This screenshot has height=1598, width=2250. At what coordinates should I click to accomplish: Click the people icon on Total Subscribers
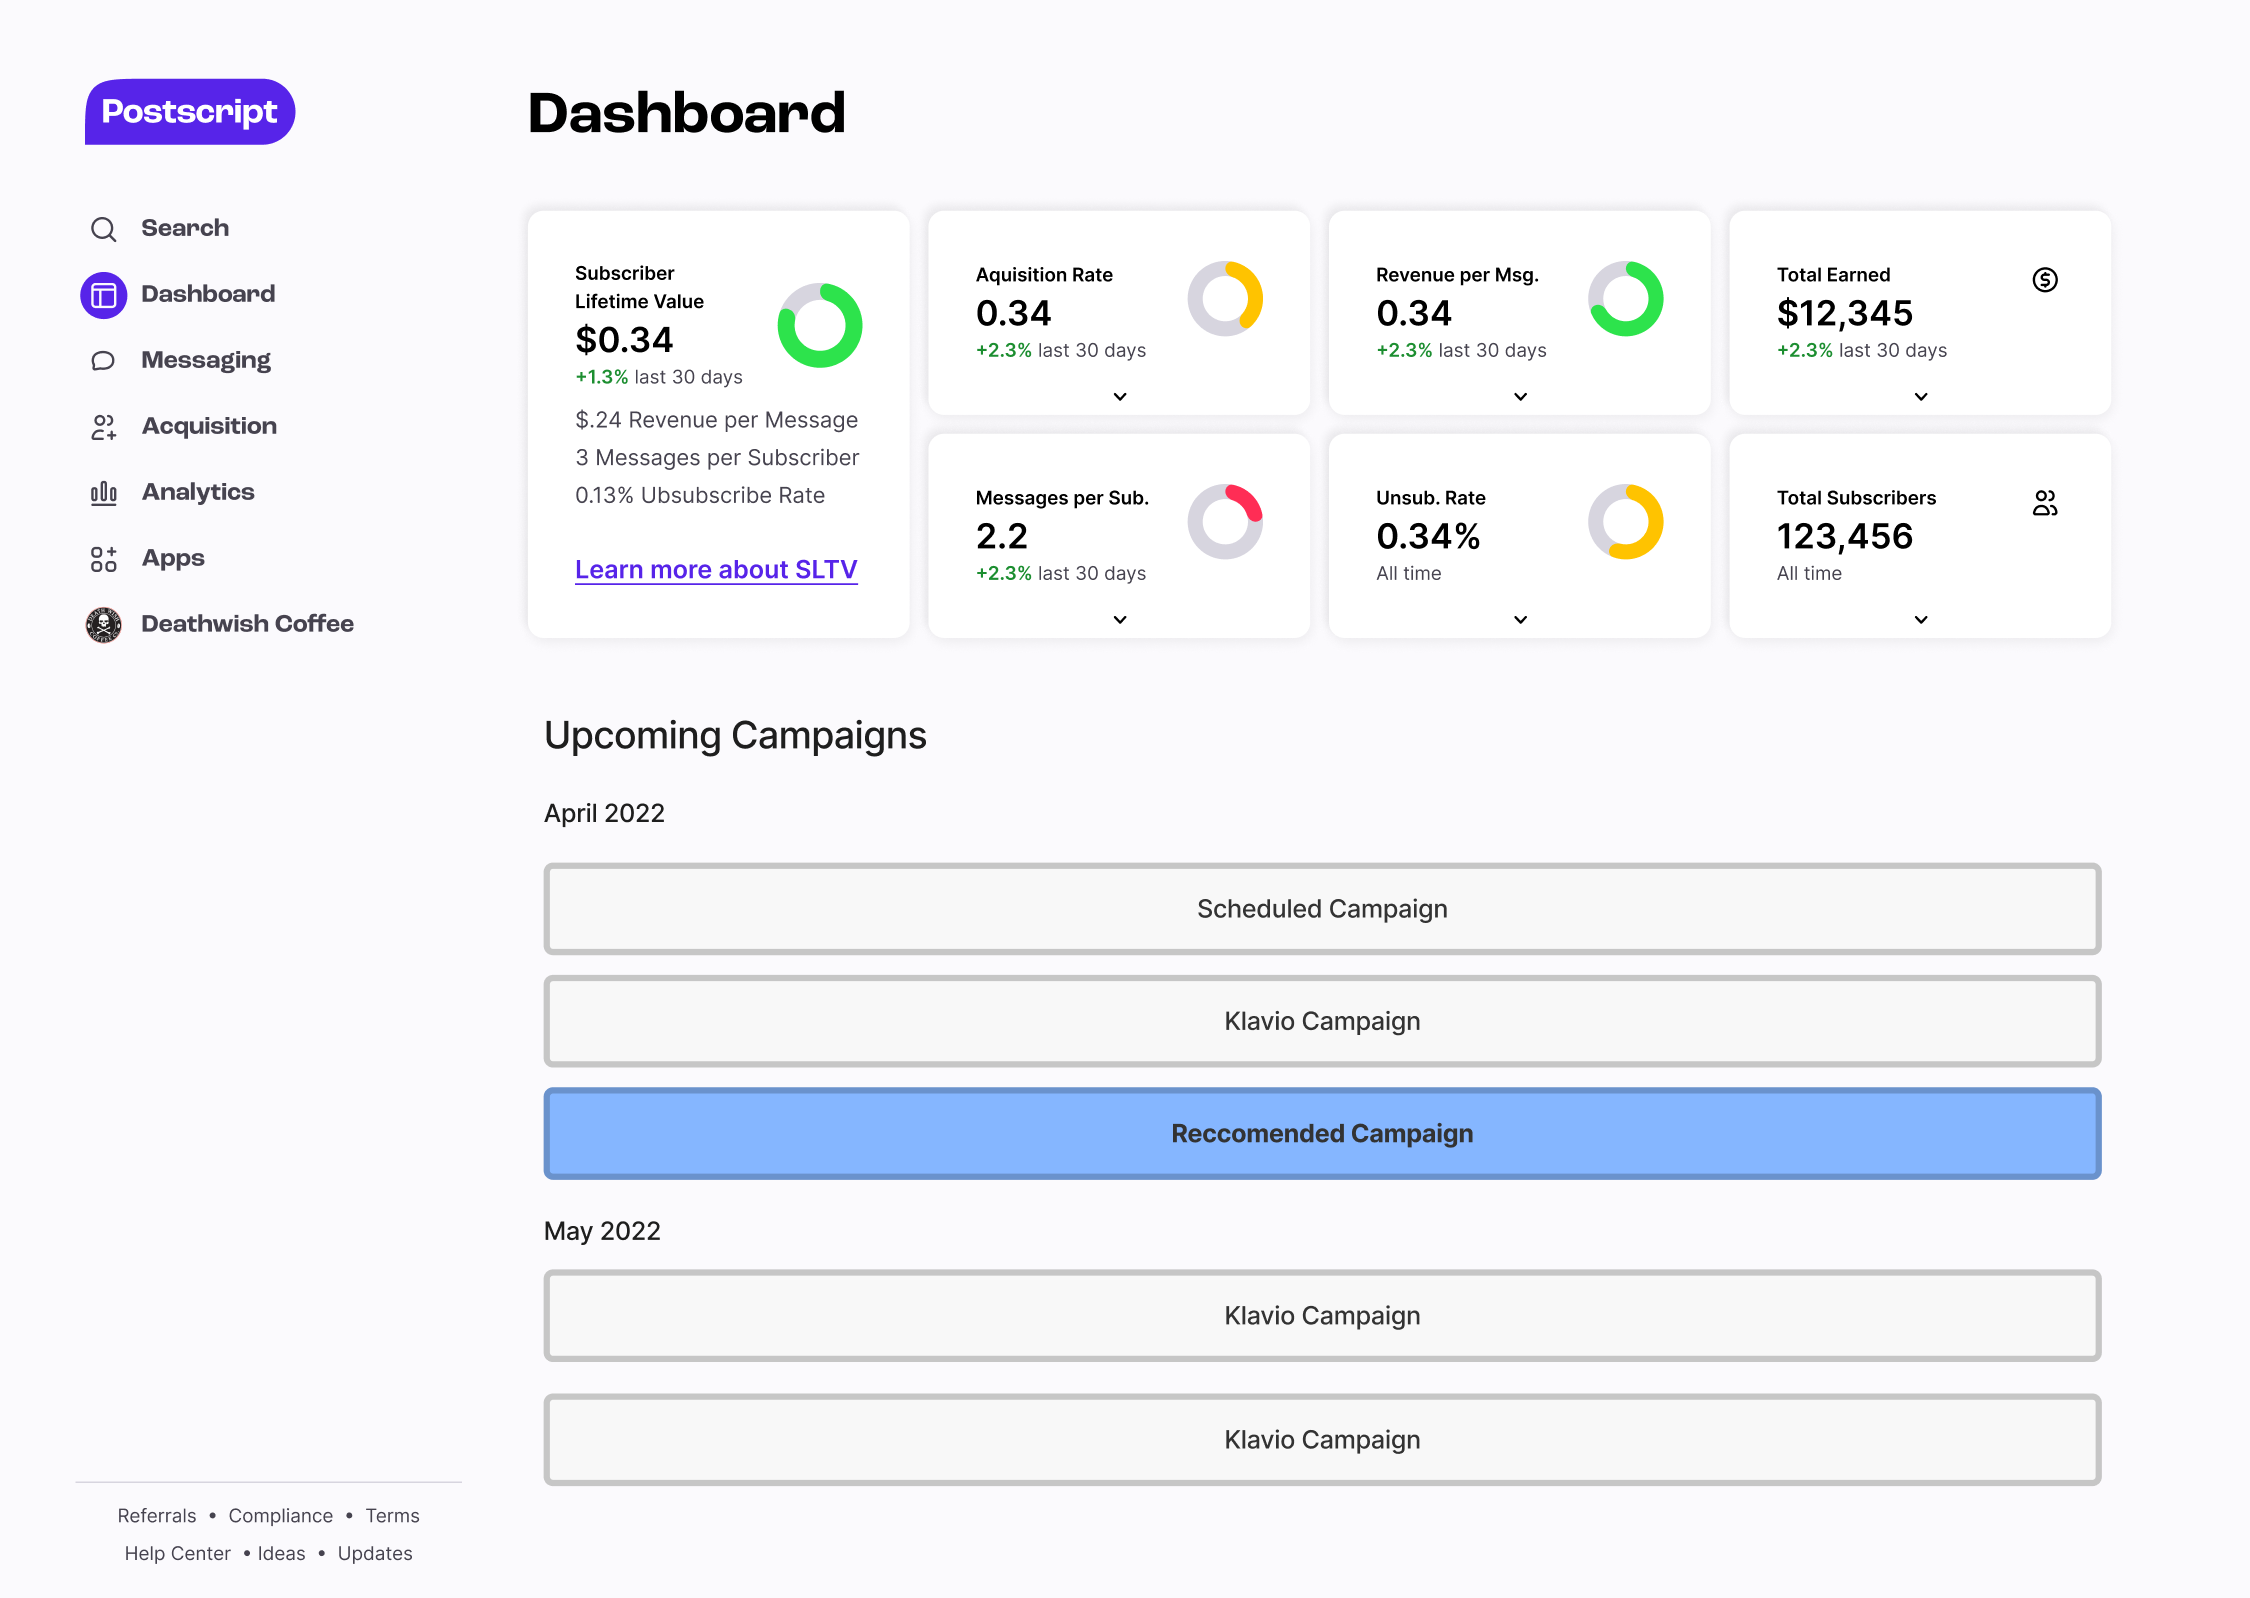click(x=2045, y=503)
